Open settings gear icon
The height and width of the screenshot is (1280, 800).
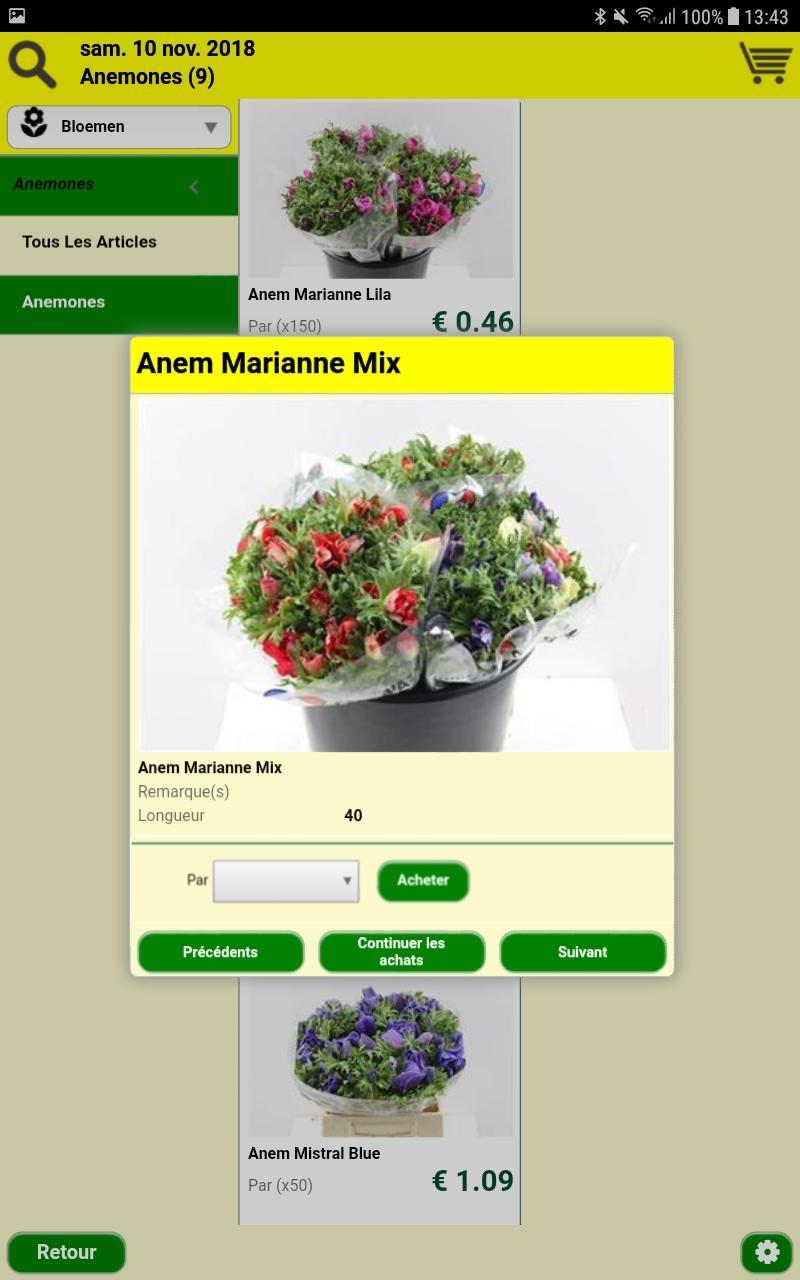[x=767, y=1252]
